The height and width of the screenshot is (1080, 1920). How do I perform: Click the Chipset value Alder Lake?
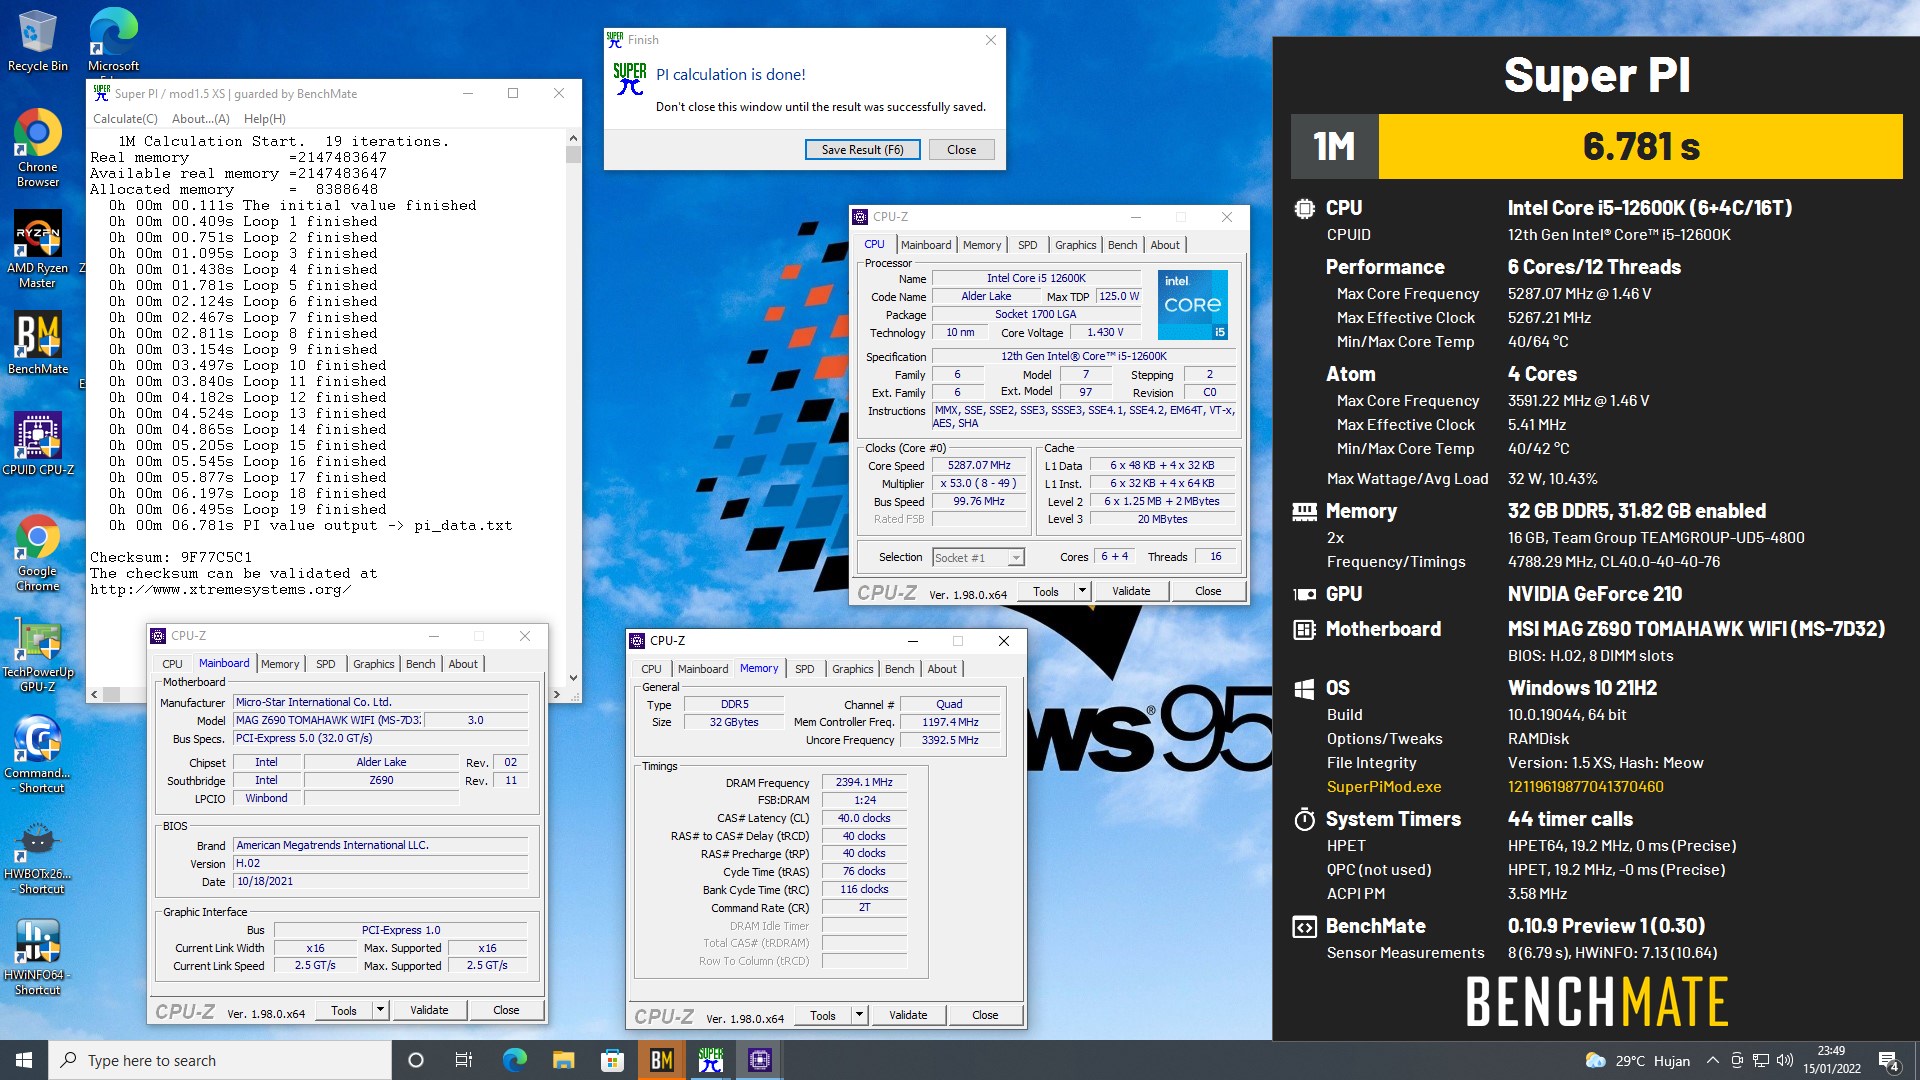pyautogui.click(x=381, y=762)
